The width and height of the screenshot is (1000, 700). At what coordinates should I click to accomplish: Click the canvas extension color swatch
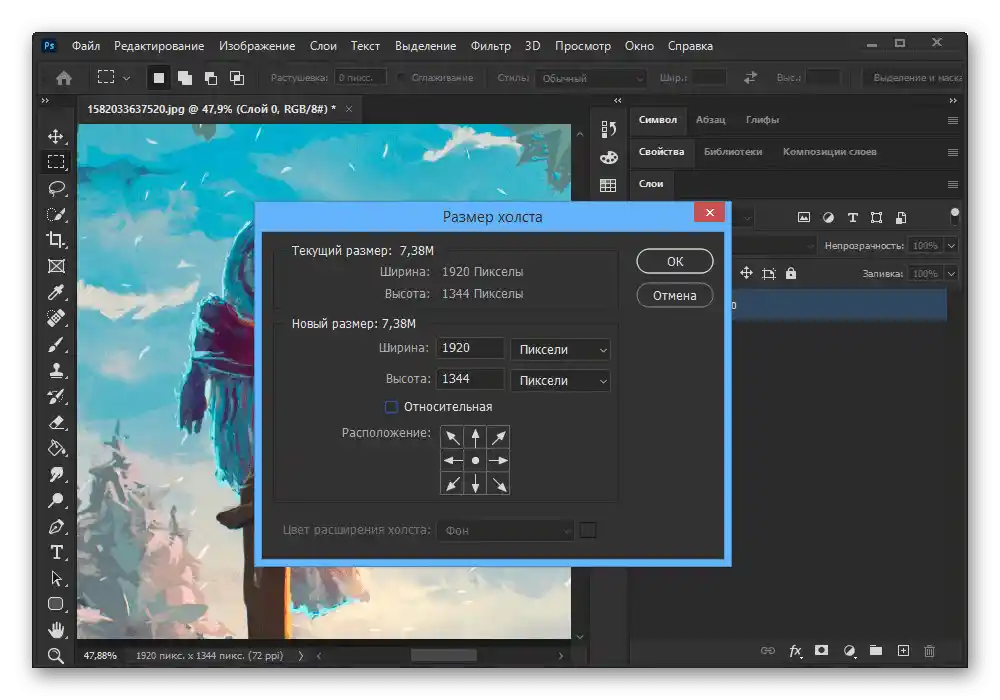pyautogui.click(x=588, y=530)
